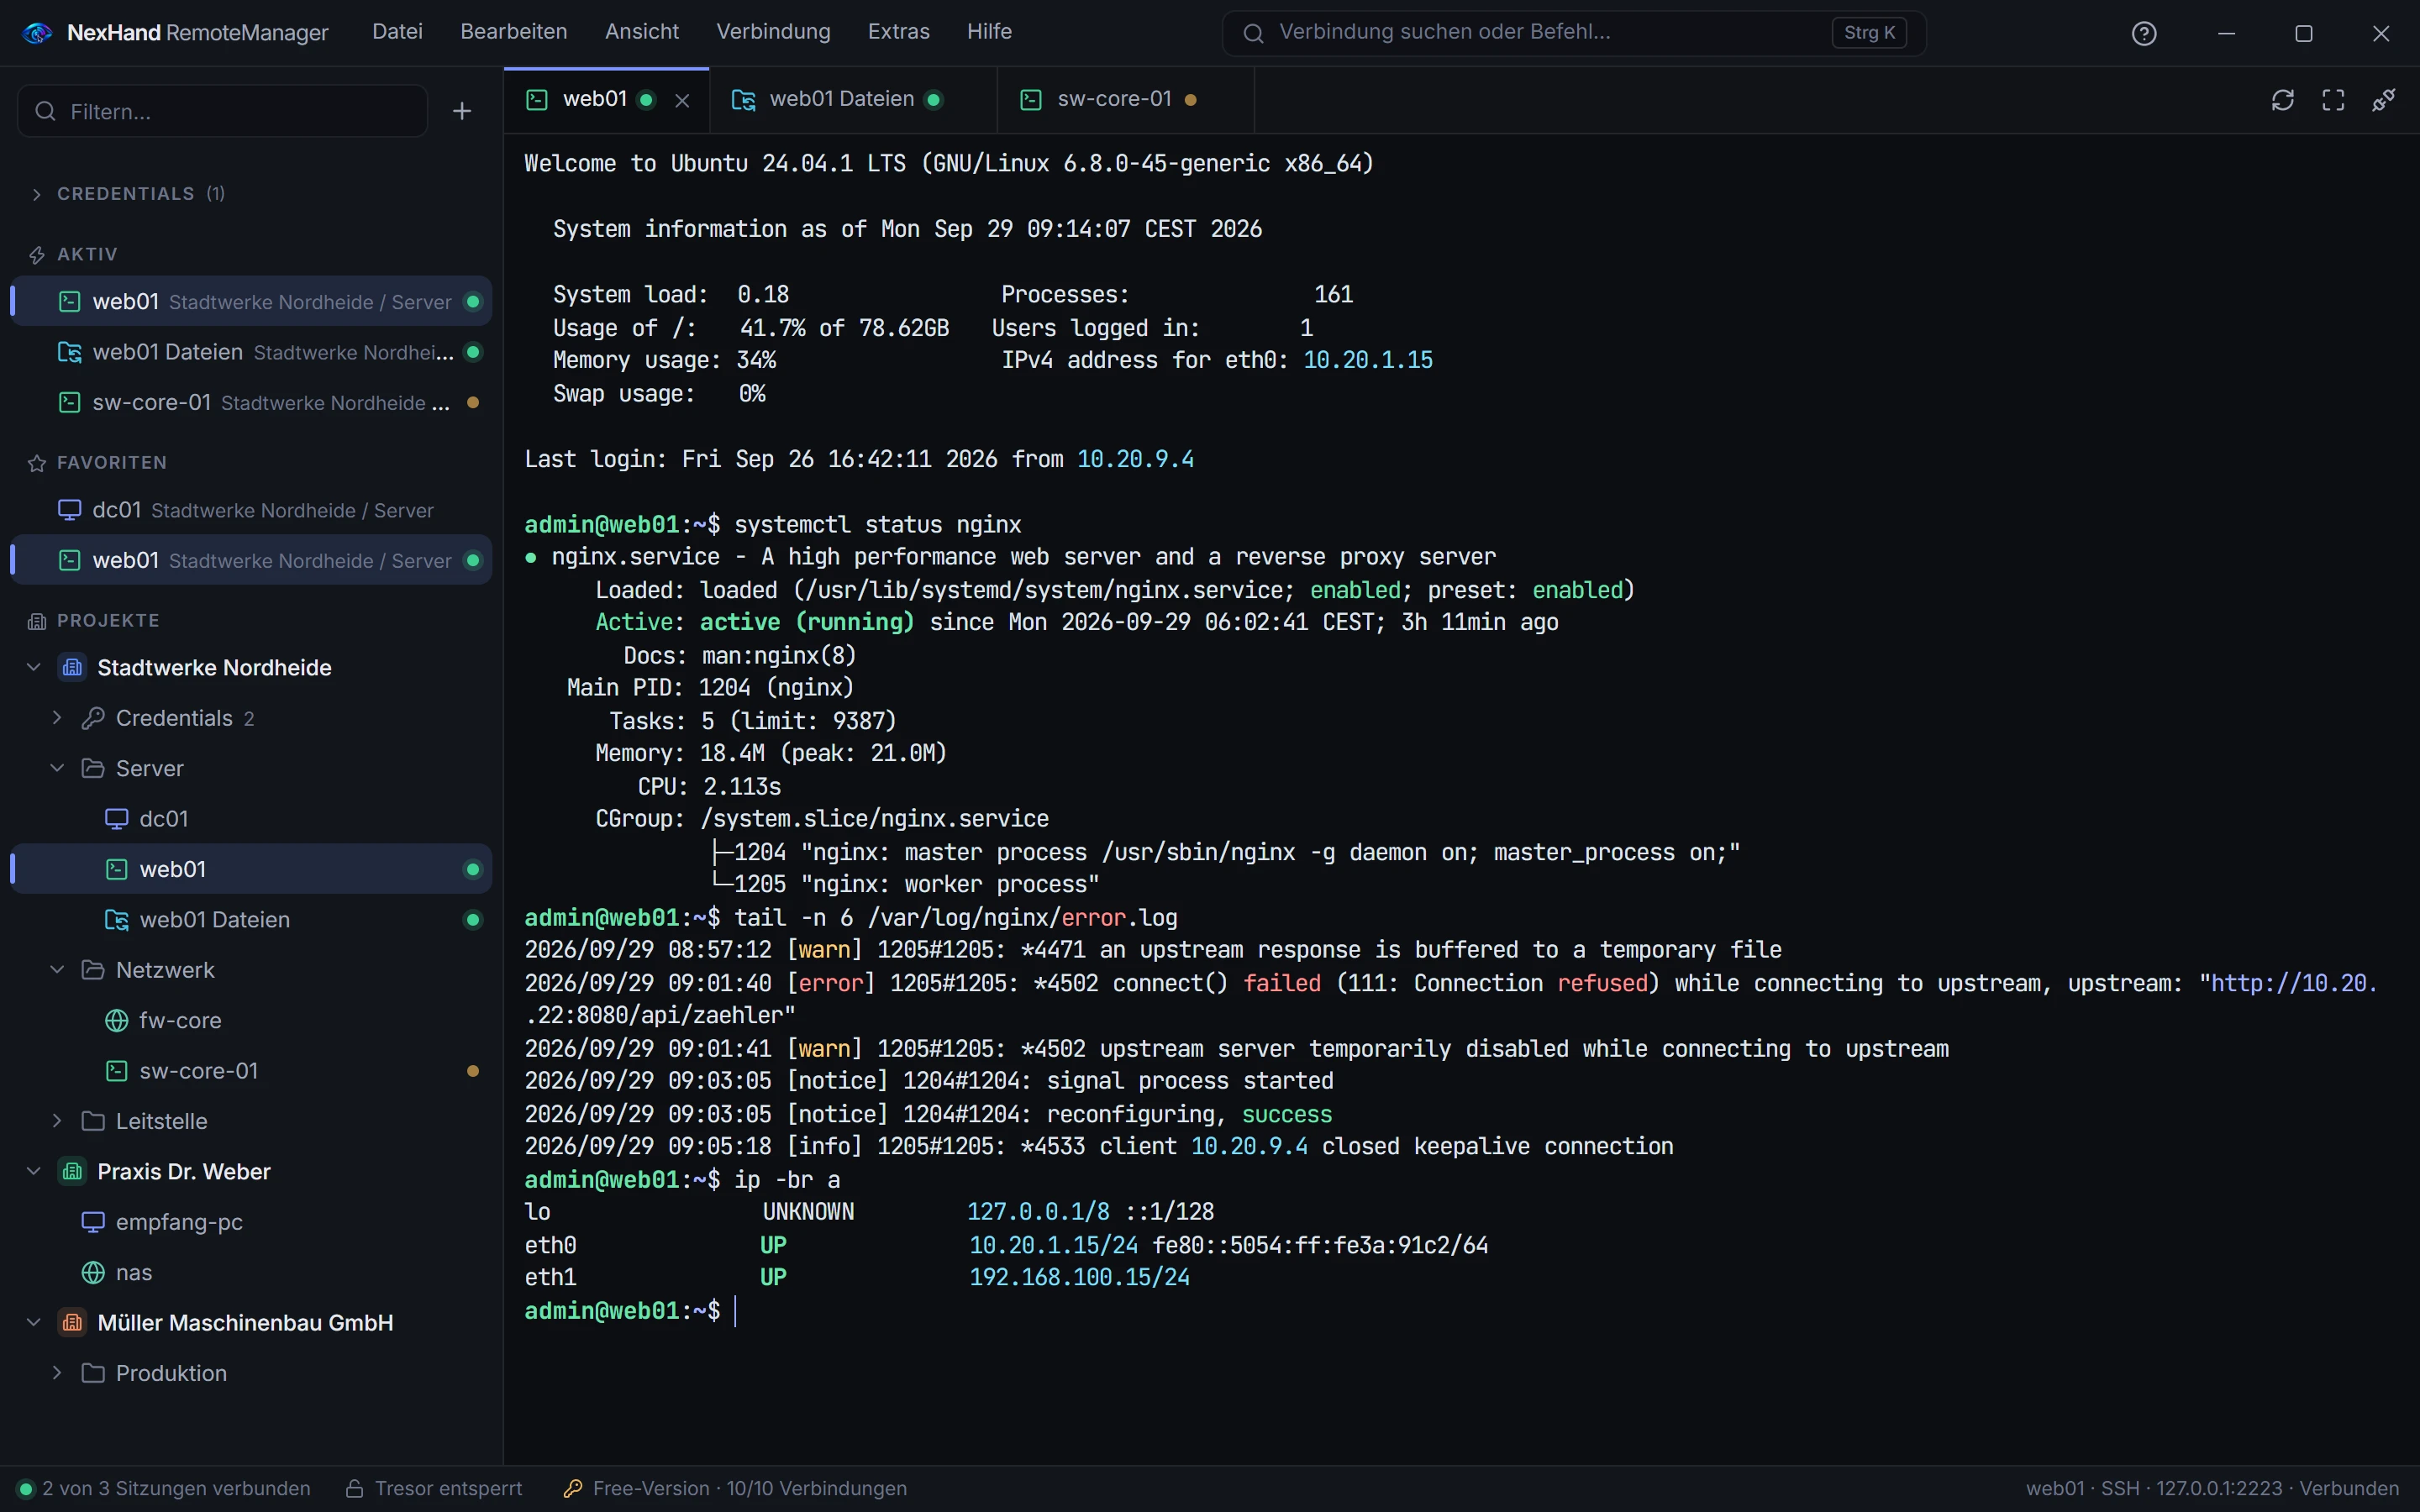This screenshot has width=2420, height=1512.
Task: Open web01 under Favoriten
Action: tap(252, 560)
